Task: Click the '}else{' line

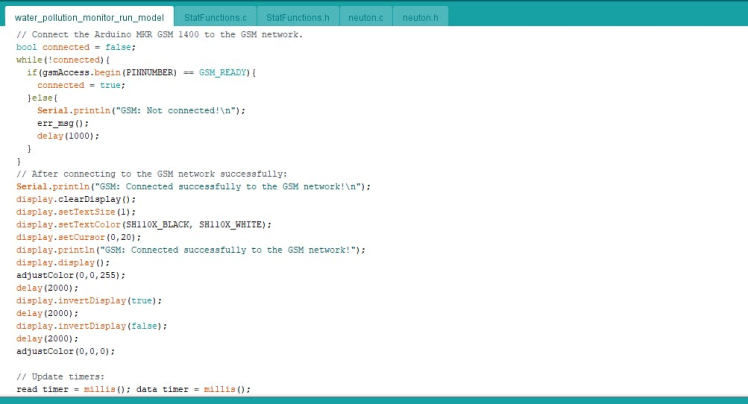Action: (x=42, y=98)
